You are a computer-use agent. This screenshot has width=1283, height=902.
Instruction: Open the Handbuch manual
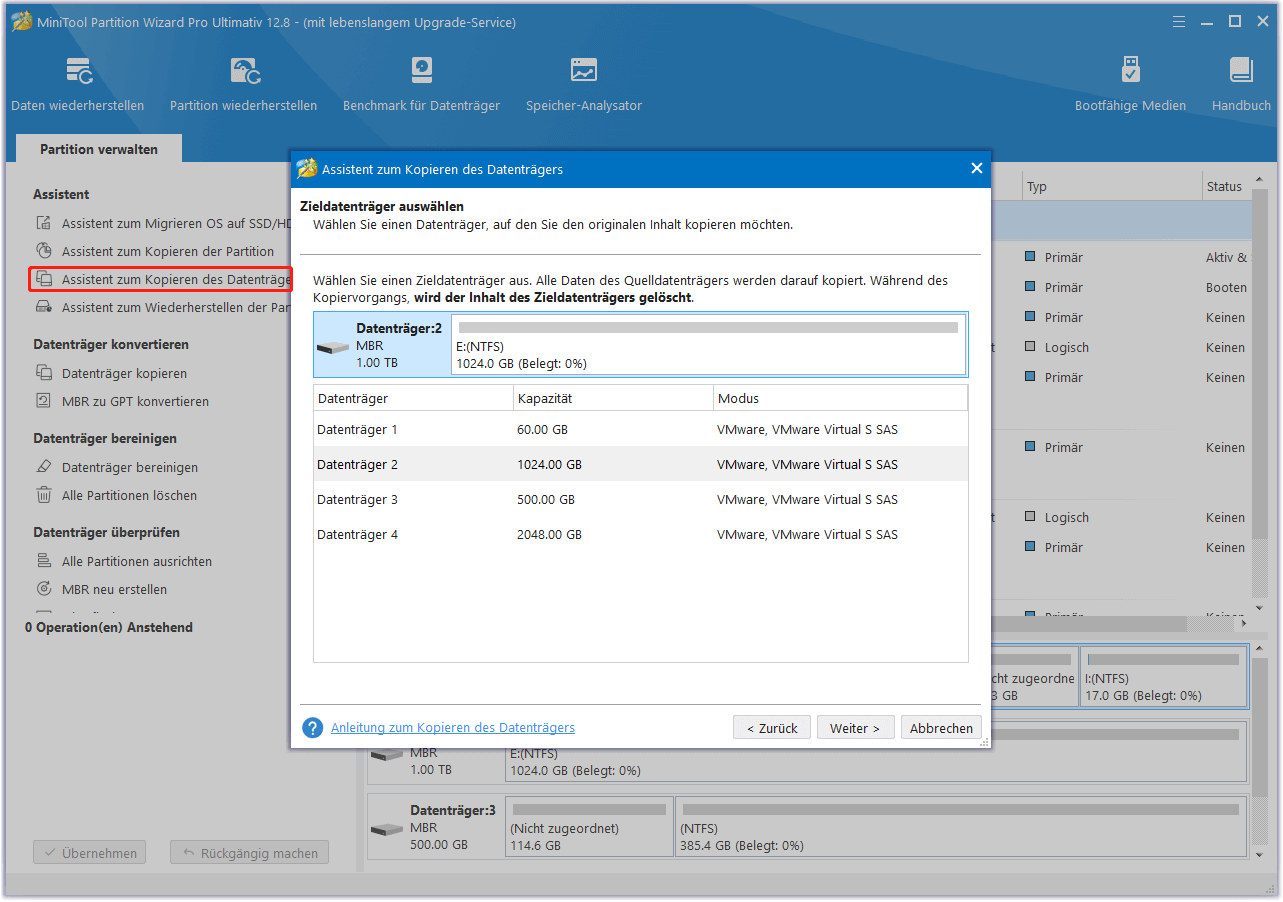tap(1241, 84)
